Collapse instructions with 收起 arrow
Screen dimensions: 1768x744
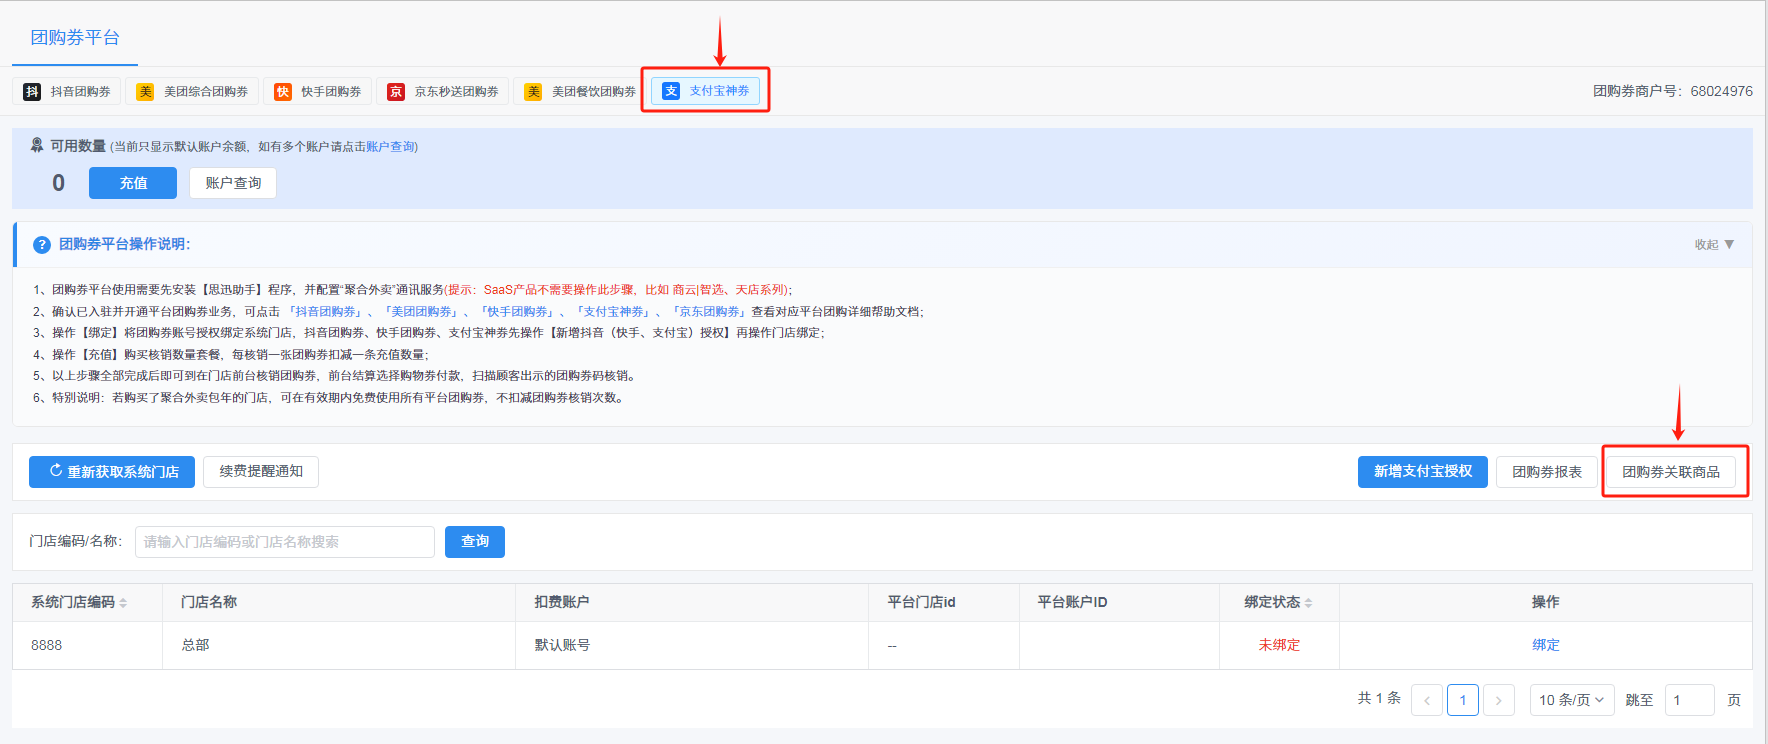coord(1714,245)
